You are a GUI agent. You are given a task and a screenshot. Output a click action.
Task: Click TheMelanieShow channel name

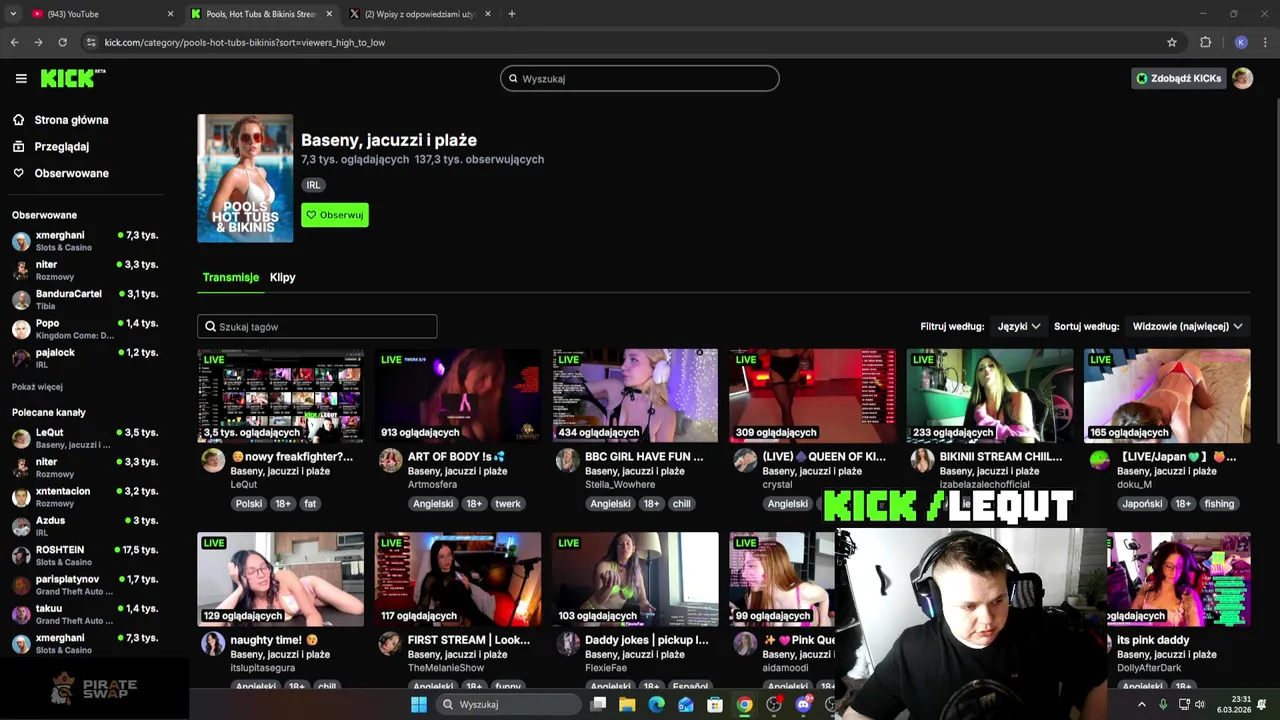tap(446, 668)
